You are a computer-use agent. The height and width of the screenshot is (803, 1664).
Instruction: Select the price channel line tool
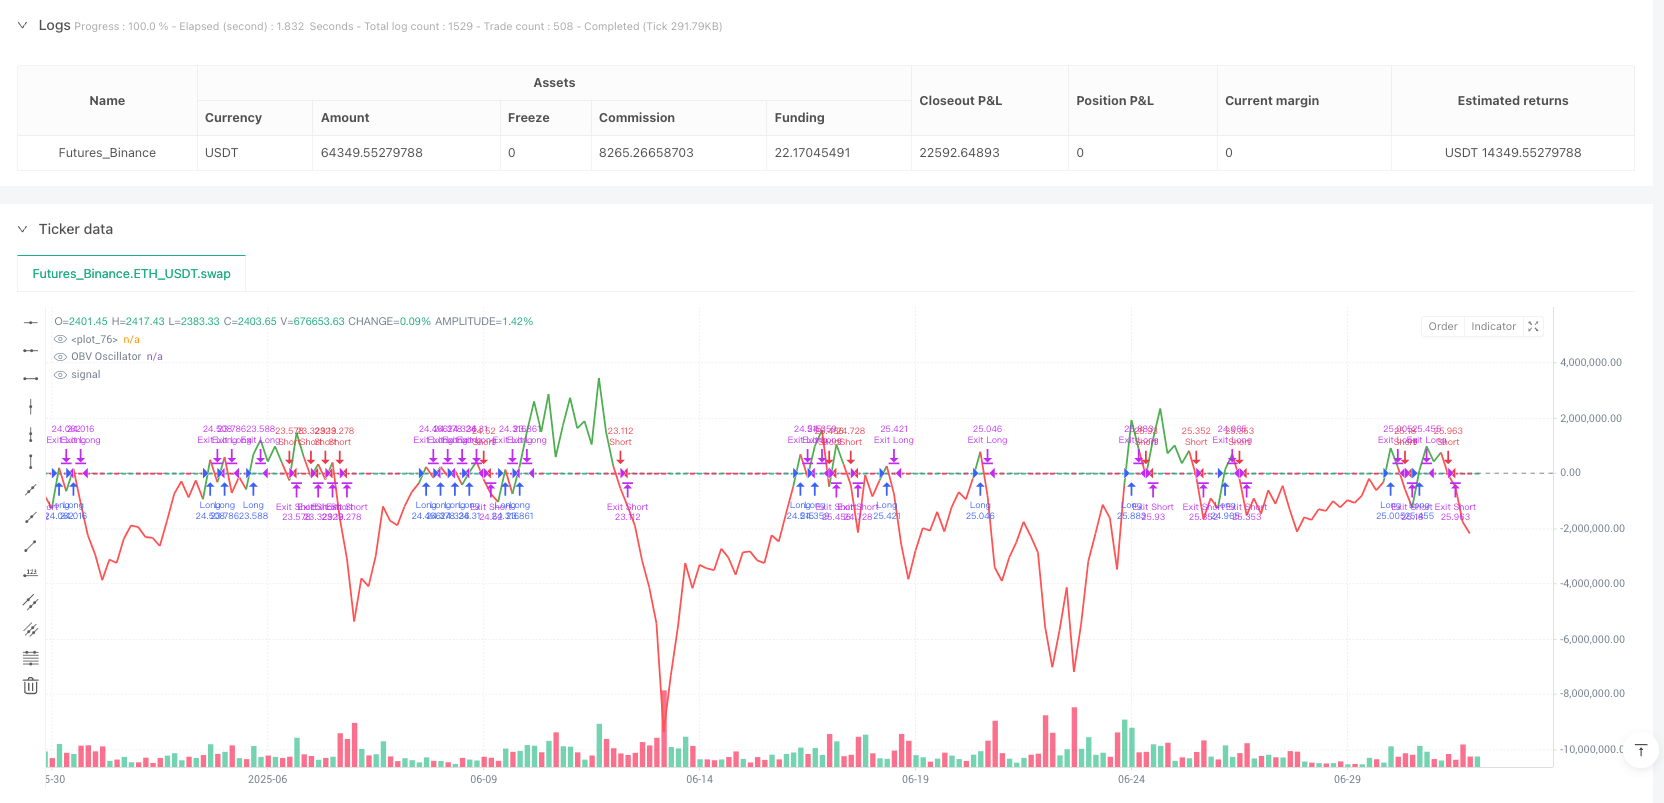pyautogui.click(x=31, y=601)
